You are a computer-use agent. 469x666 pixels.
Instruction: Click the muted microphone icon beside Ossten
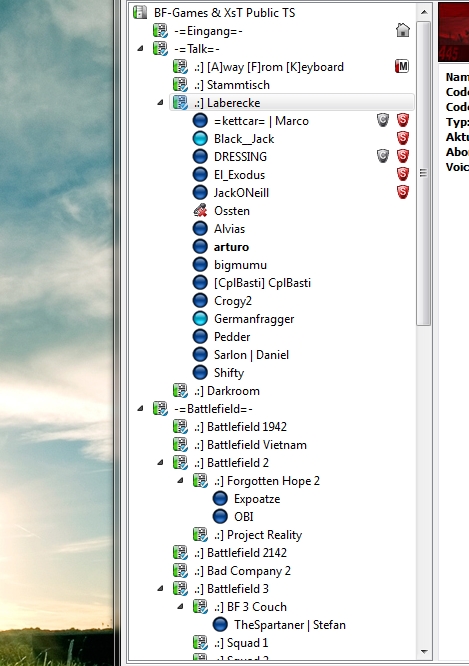point(200,210)
